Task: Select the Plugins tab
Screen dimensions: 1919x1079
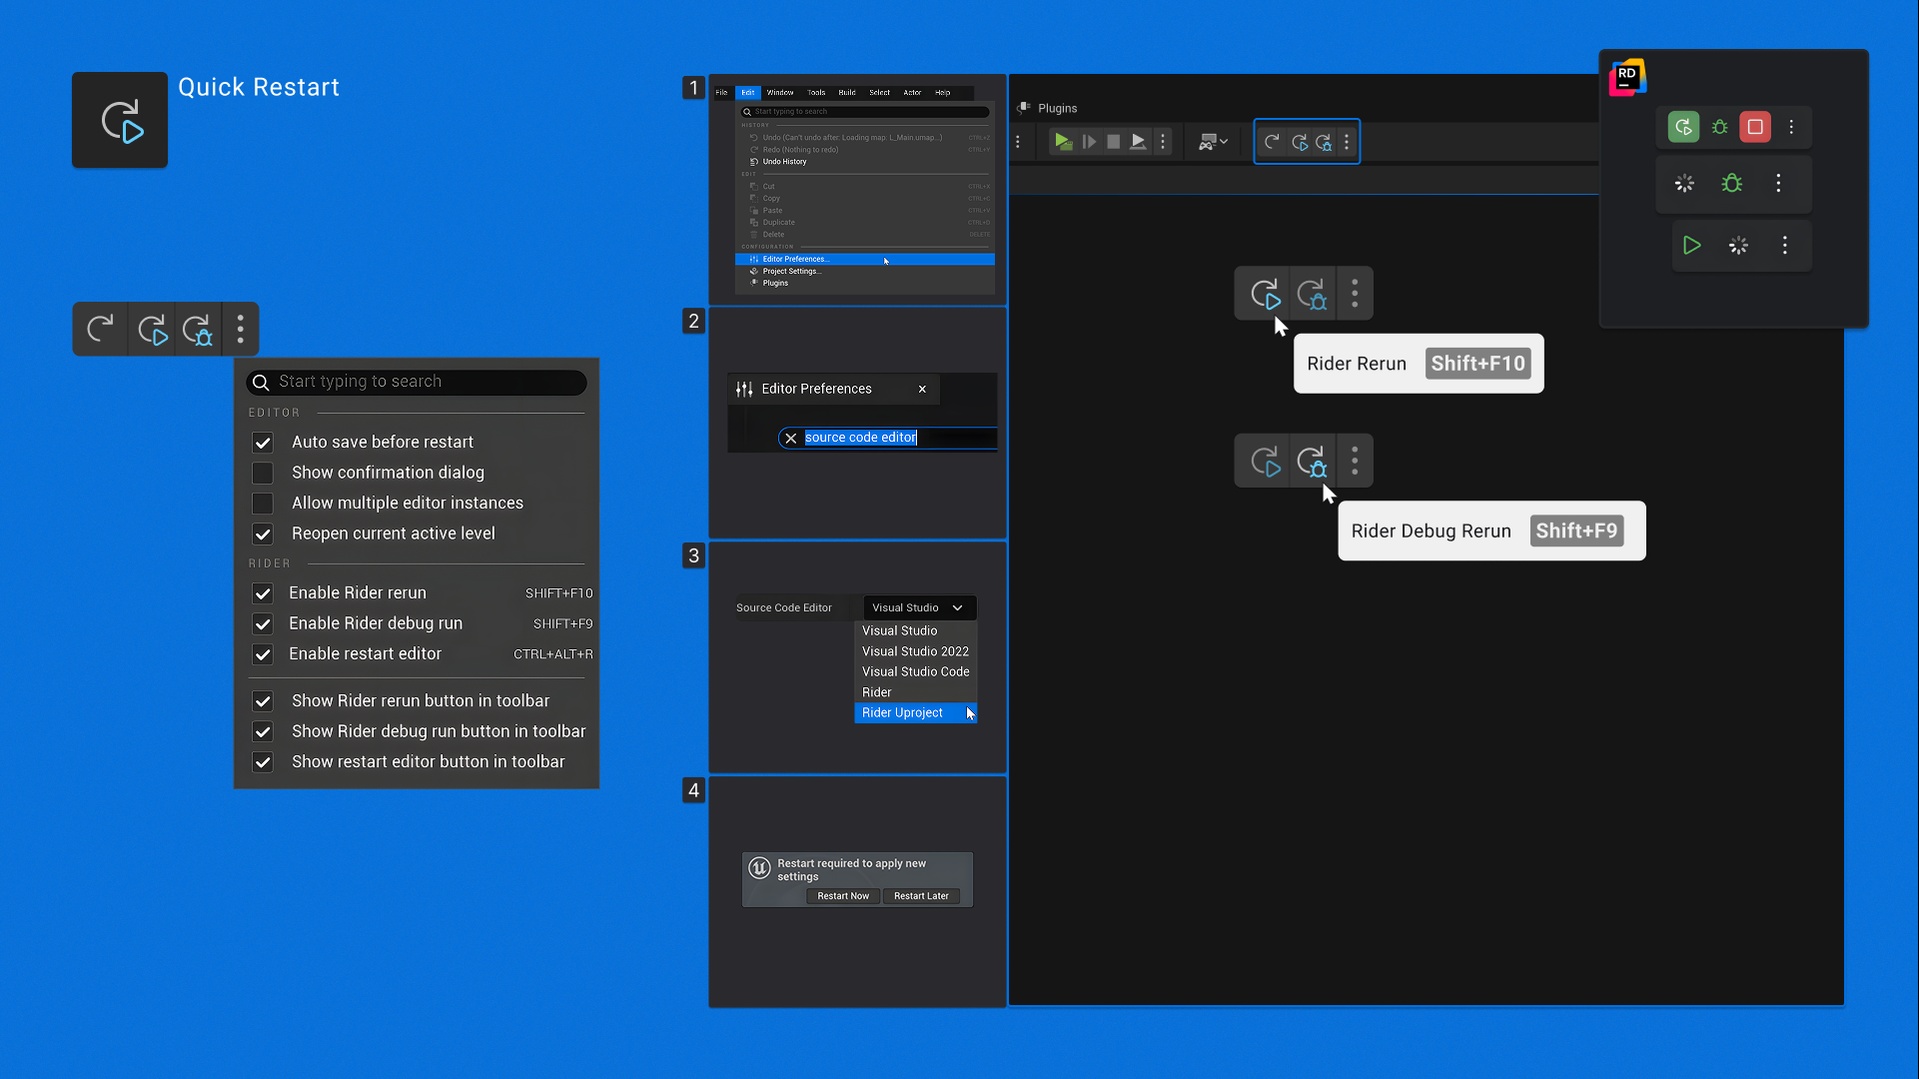Action: 1048,108
